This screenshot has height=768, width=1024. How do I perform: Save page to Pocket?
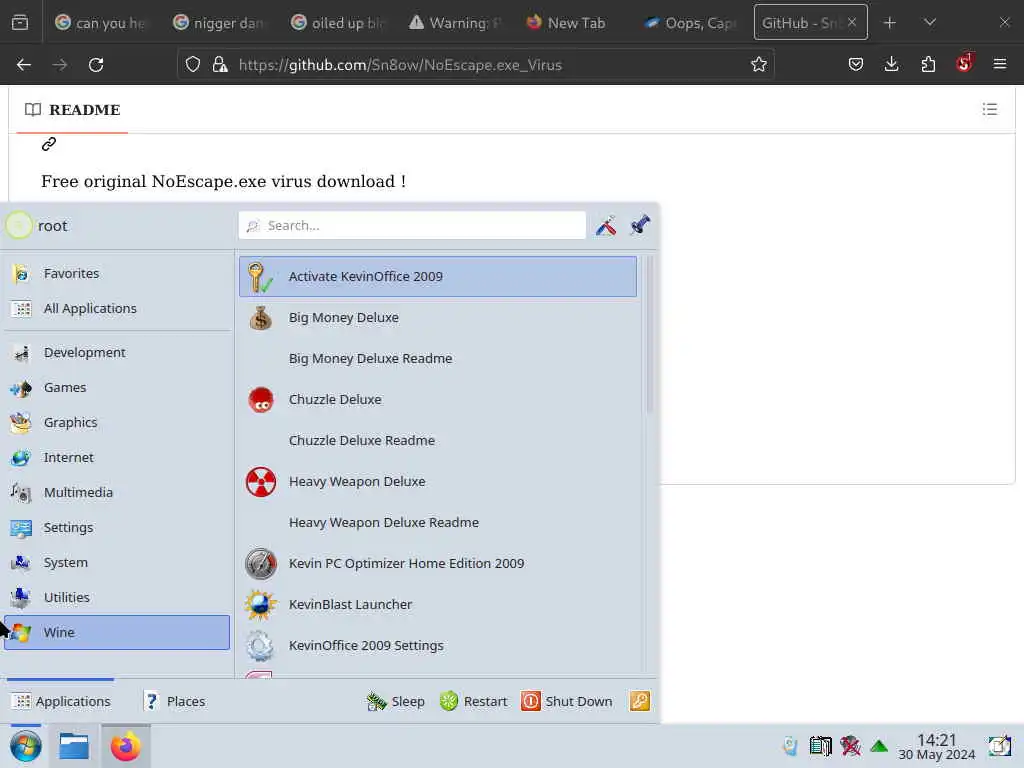click(x=856, y=64)
